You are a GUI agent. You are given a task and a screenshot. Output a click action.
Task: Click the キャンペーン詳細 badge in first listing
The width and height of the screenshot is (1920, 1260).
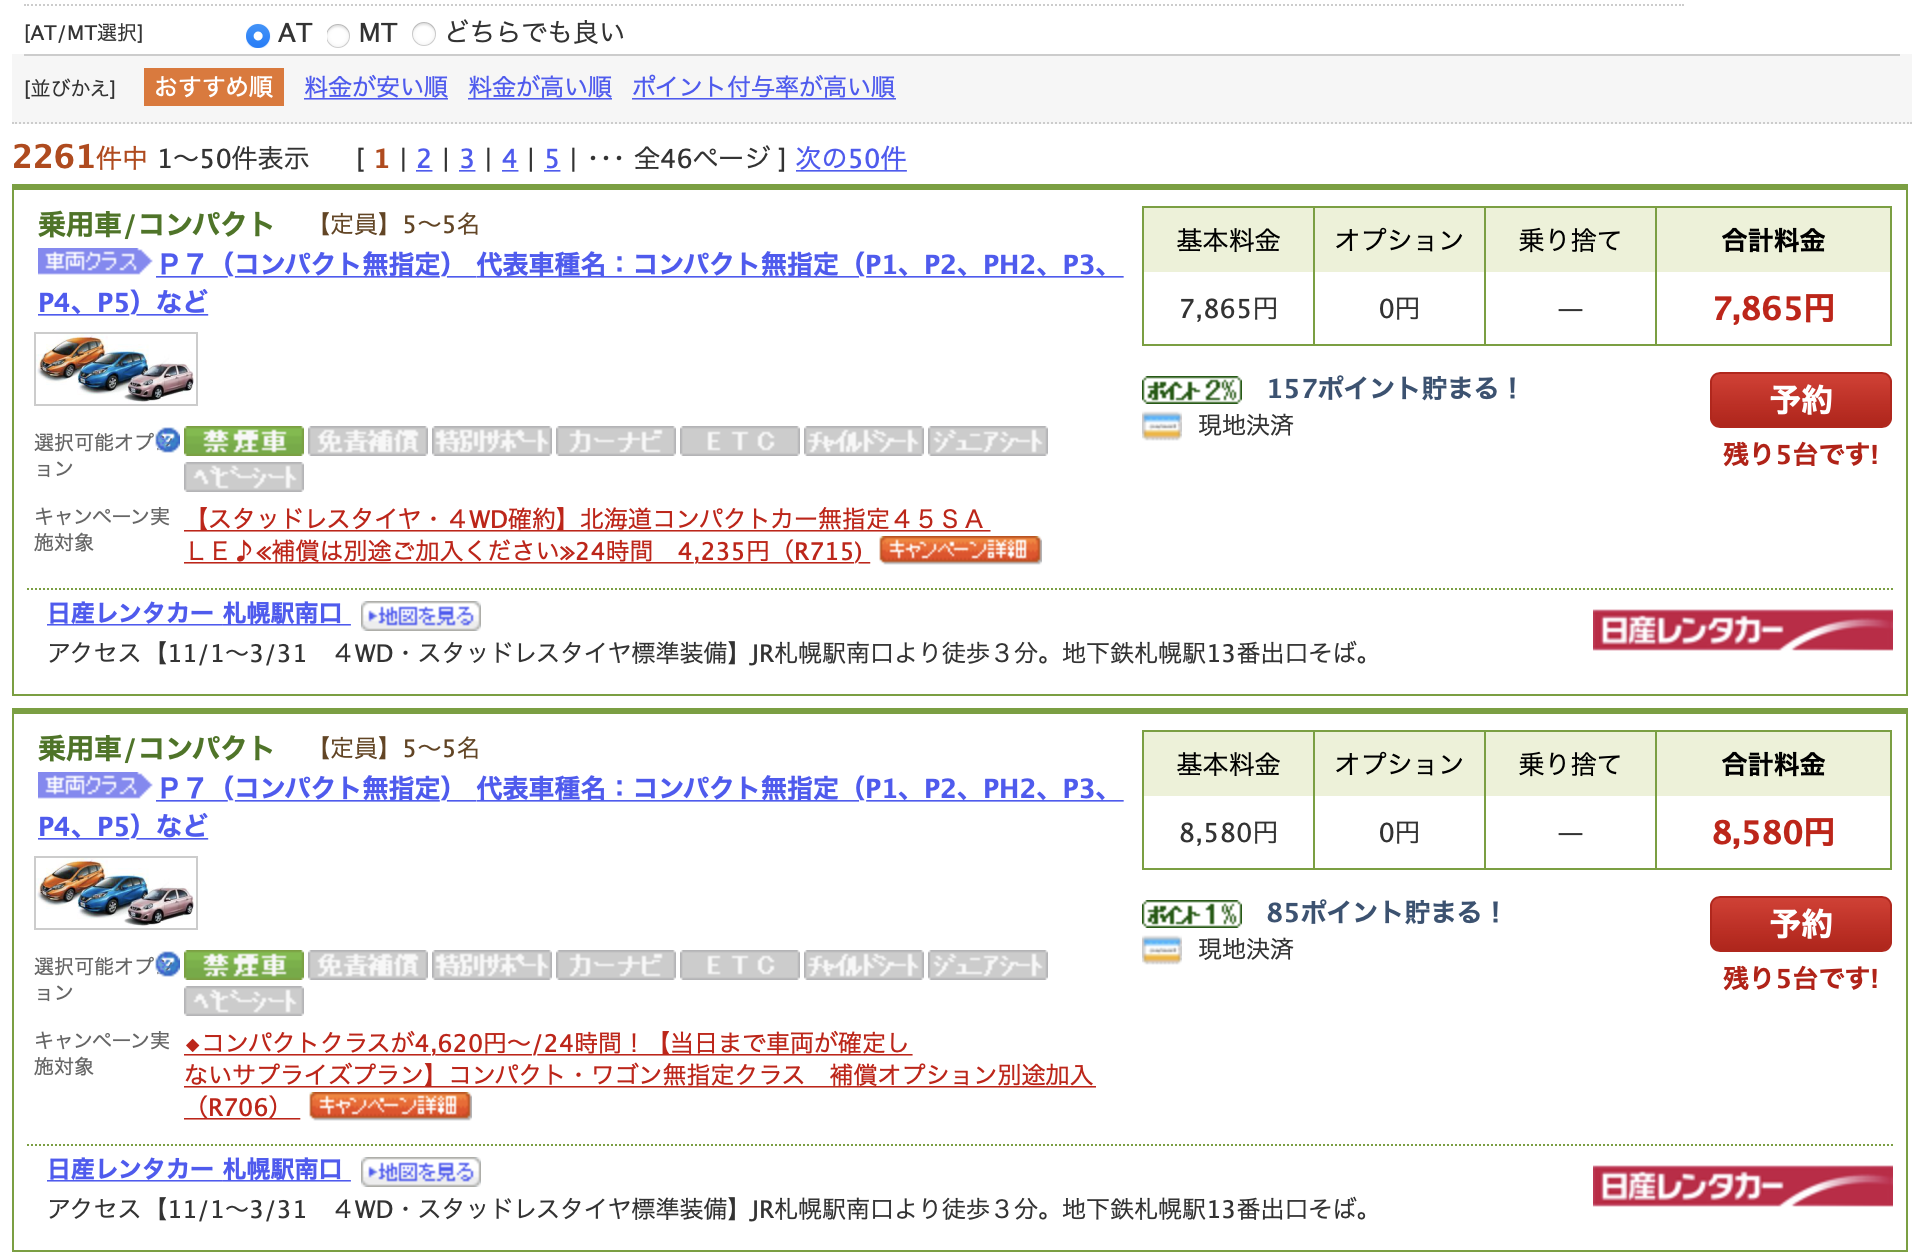click(x=960, y=550)
